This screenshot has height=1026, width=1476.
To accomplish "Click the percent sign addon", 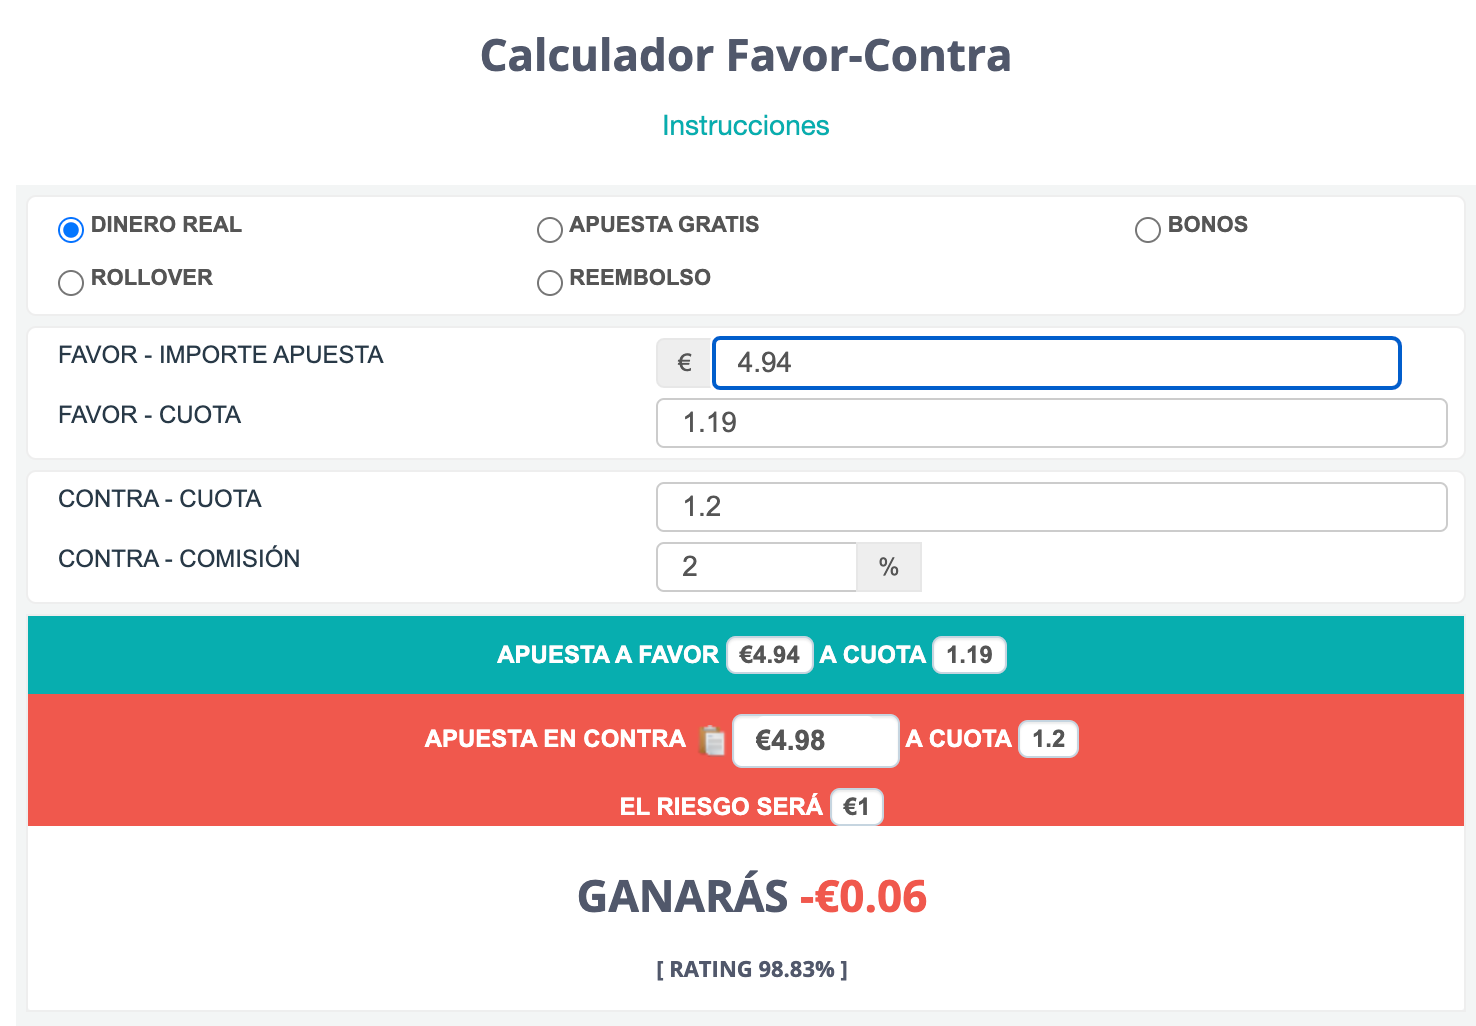I will coord(889,567).
